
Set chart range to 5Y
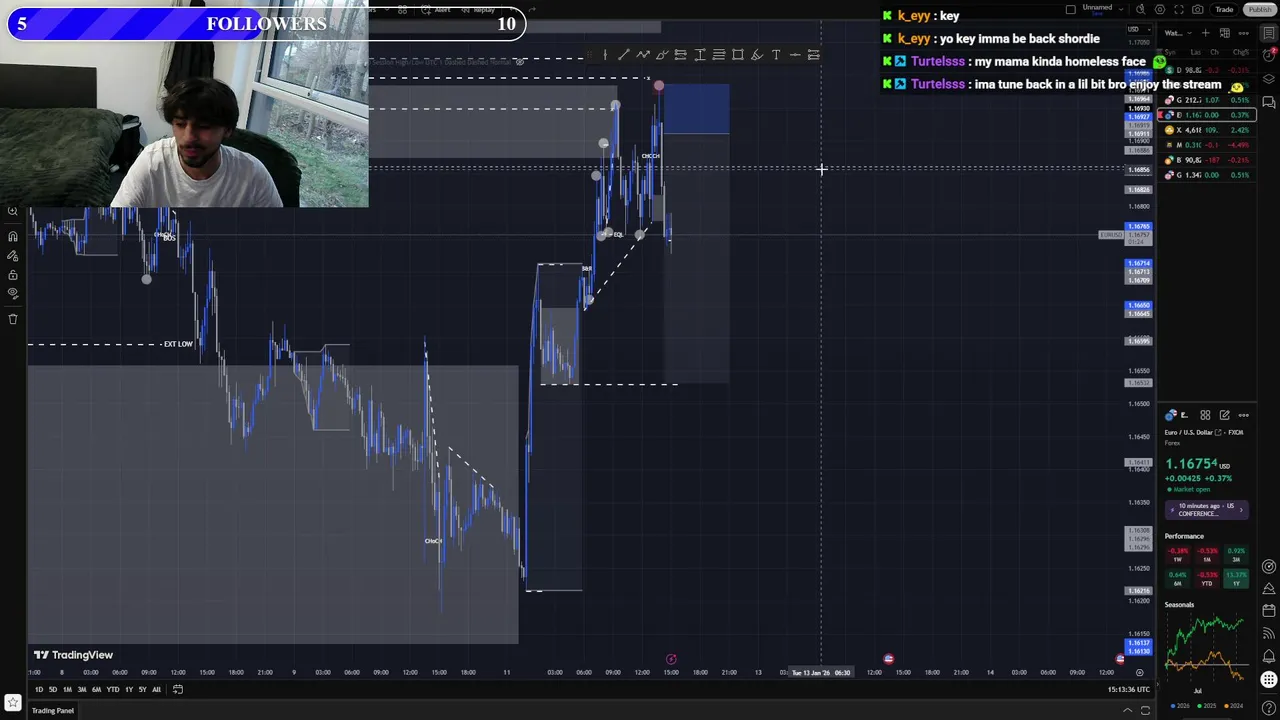(x=142, y=689)
